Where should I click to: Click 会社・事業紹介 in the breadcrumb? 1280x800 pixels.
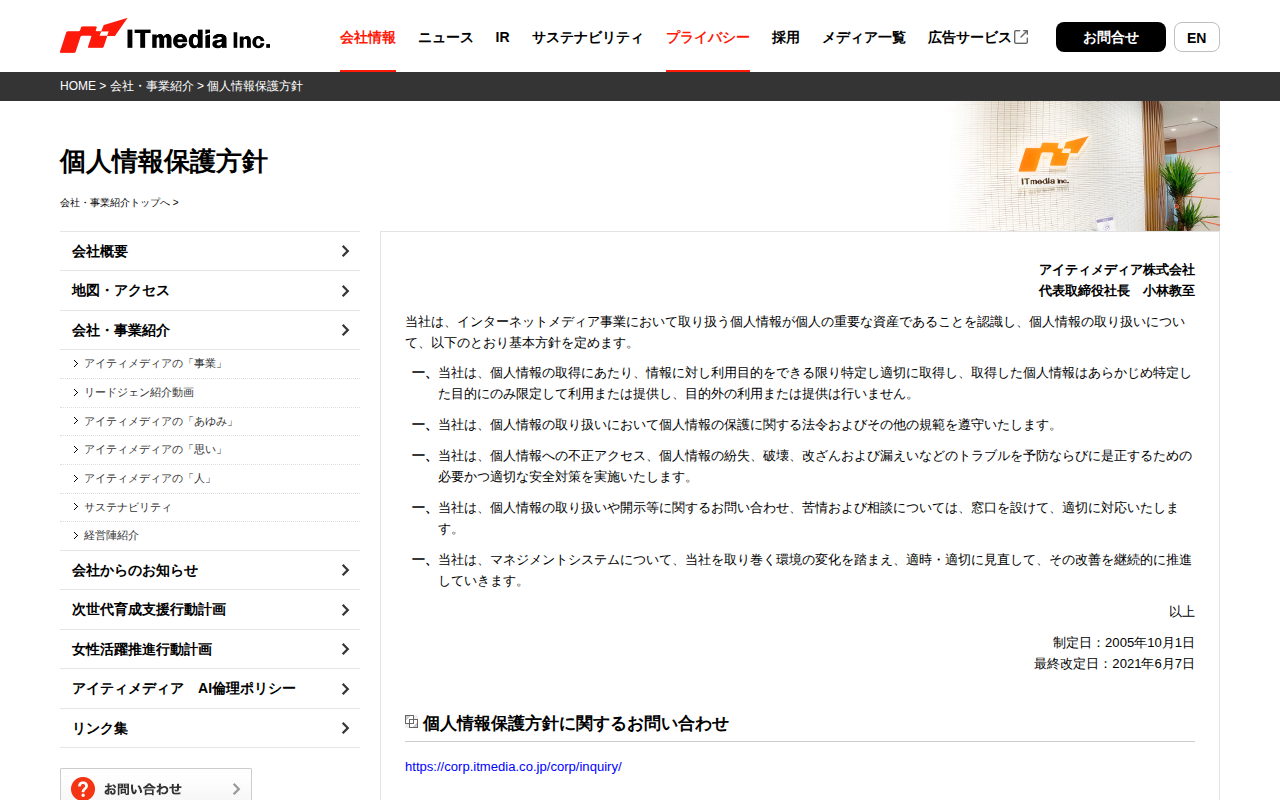152,86
